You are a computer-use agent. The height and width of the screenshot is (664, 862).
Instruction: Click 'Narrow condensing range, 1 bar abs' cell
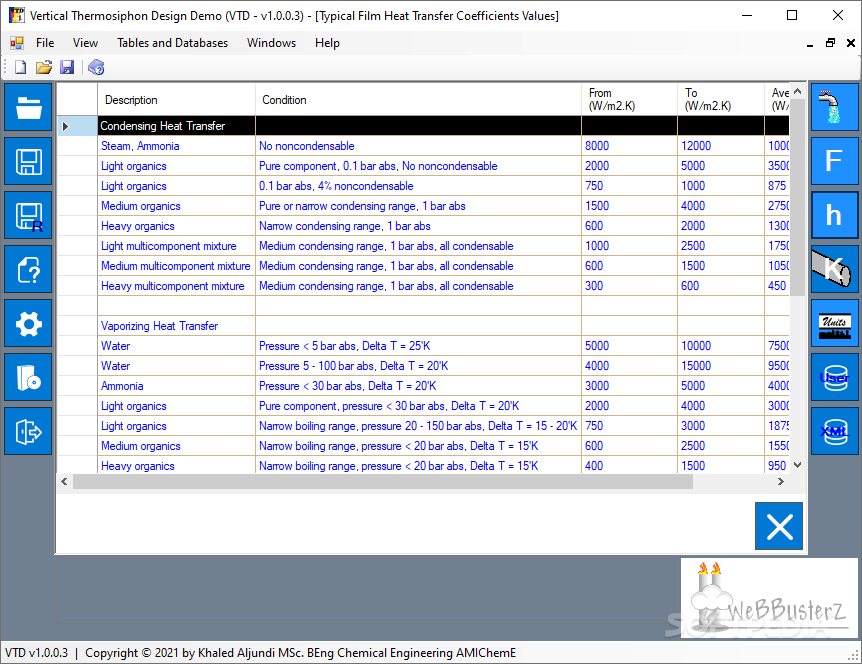tap(418, 226)
